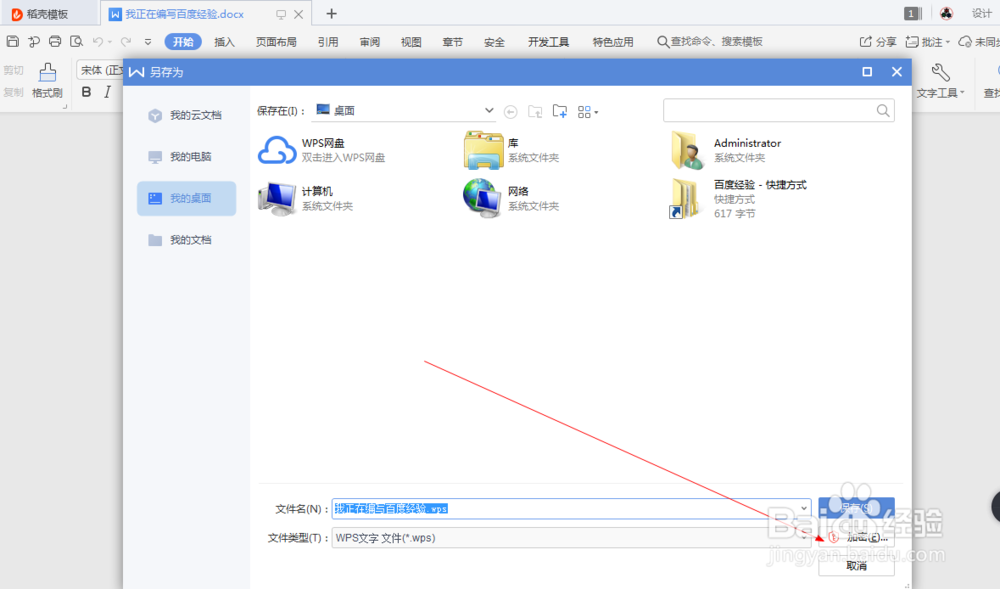Viewport: 1000px width, 589px height.
Task: Open the 库 (Libraries) folder
Action: coord(512,150)
